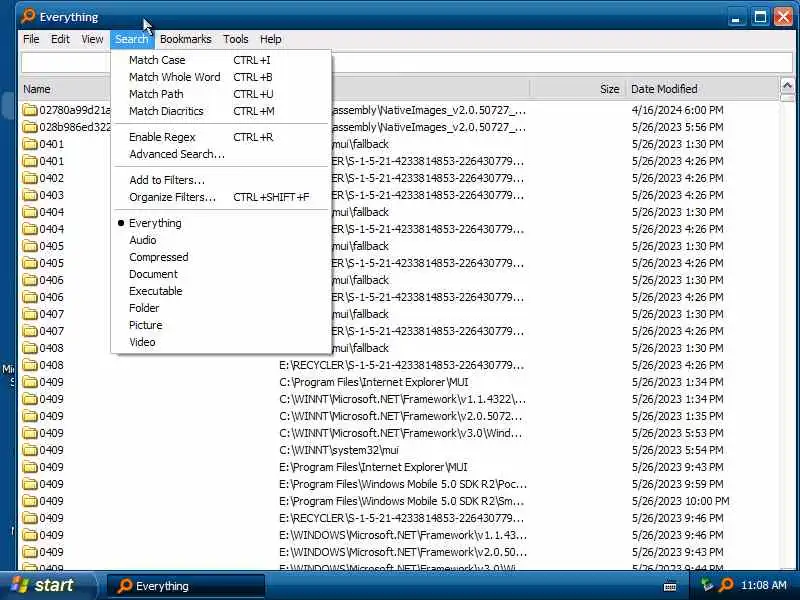
Task: Open the View menu
Action: (92, 39)
